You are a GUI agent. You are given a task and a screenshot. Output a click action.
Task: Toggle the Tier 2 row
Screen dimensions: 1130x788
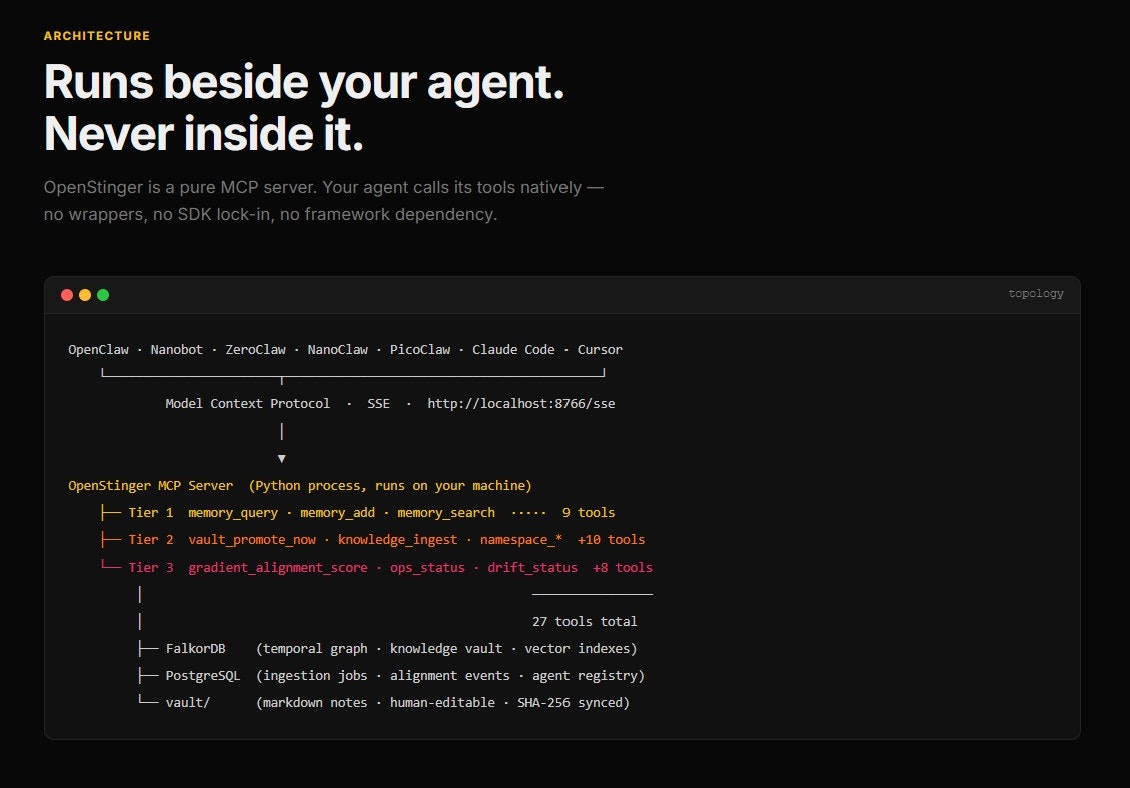150,539
